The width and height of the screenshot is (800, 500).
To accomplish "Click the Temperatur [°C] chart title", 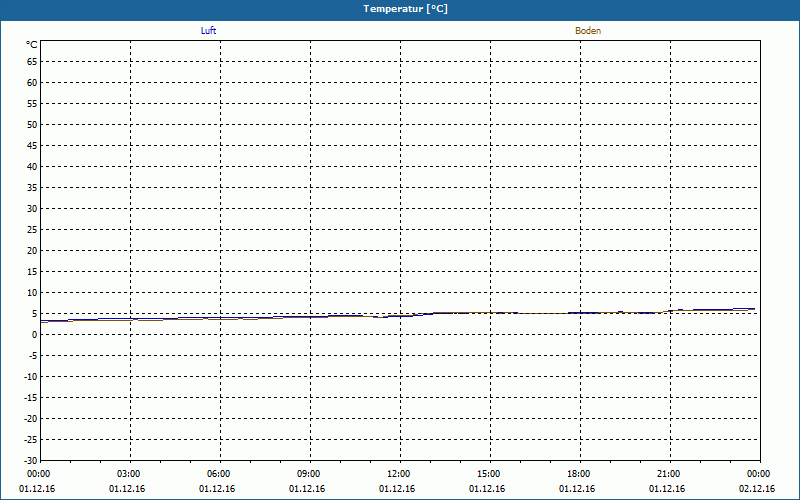I will tap(406, 9).
